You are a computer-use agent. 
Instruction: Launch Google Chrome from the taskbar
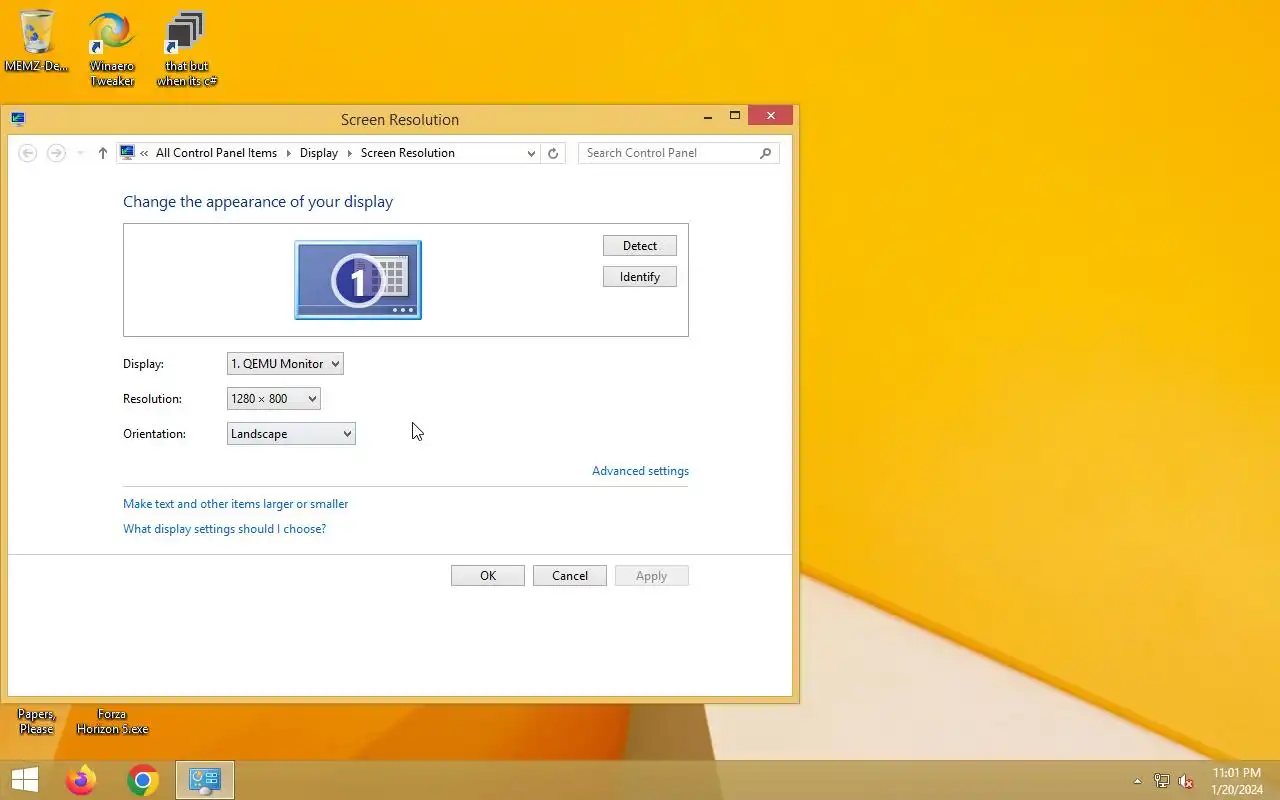click(143, 780)
